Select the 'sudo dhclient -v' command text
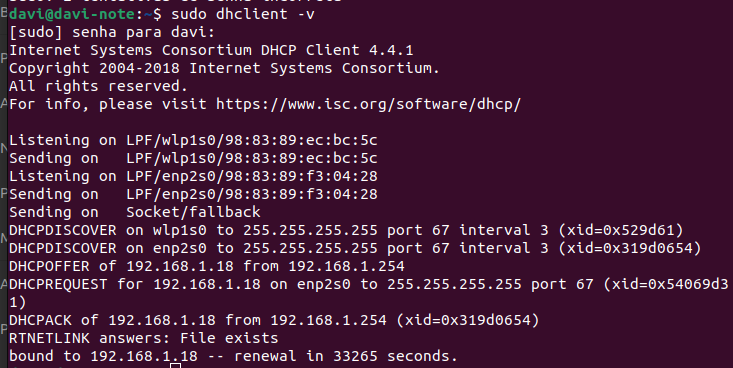The height and width of the screenshot is (368, 733). point(243,14)
